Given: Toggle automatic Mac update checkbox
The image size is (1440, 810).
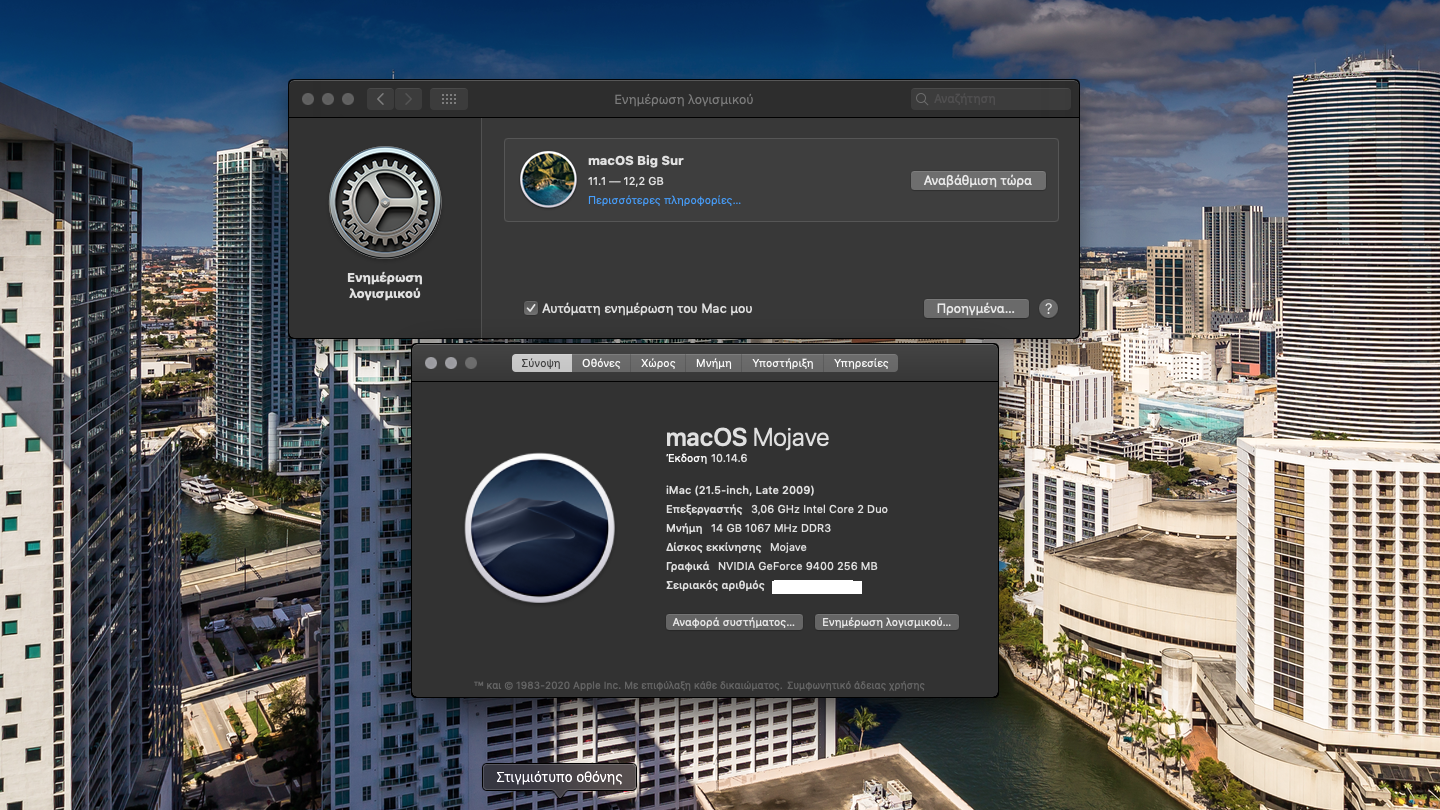Looking at the screenshot, I should pyautogui.click(x=531, y=308).
